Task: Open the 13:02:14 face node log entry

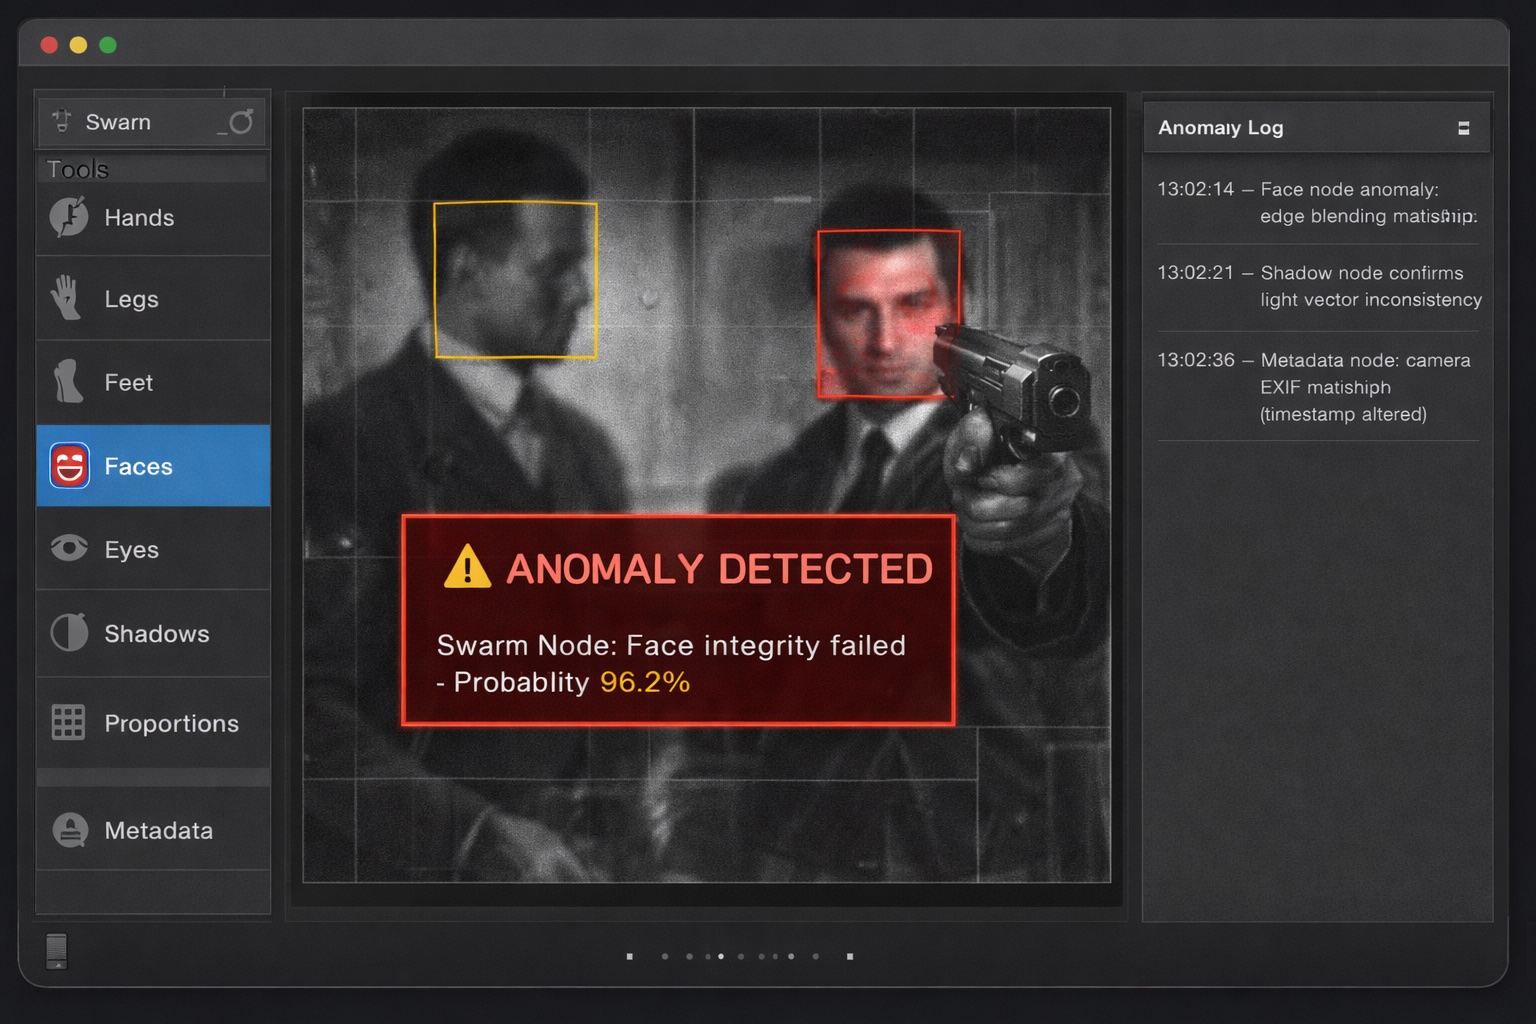Action: click(x=1317, y=203)
